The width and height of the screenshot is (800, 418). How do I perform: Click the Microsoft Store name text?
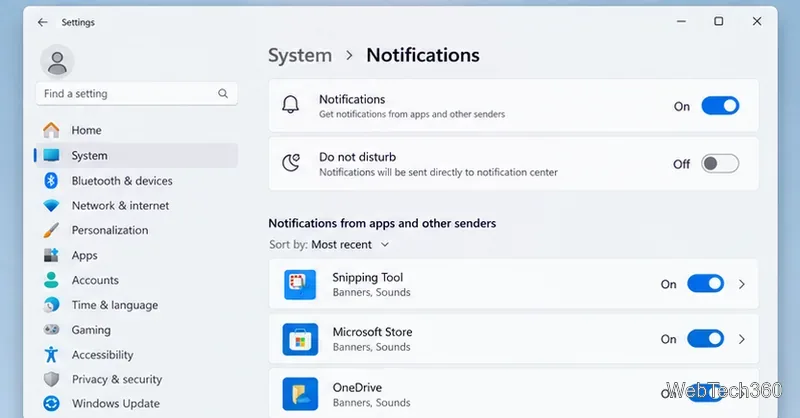click(x=372, y=332)
